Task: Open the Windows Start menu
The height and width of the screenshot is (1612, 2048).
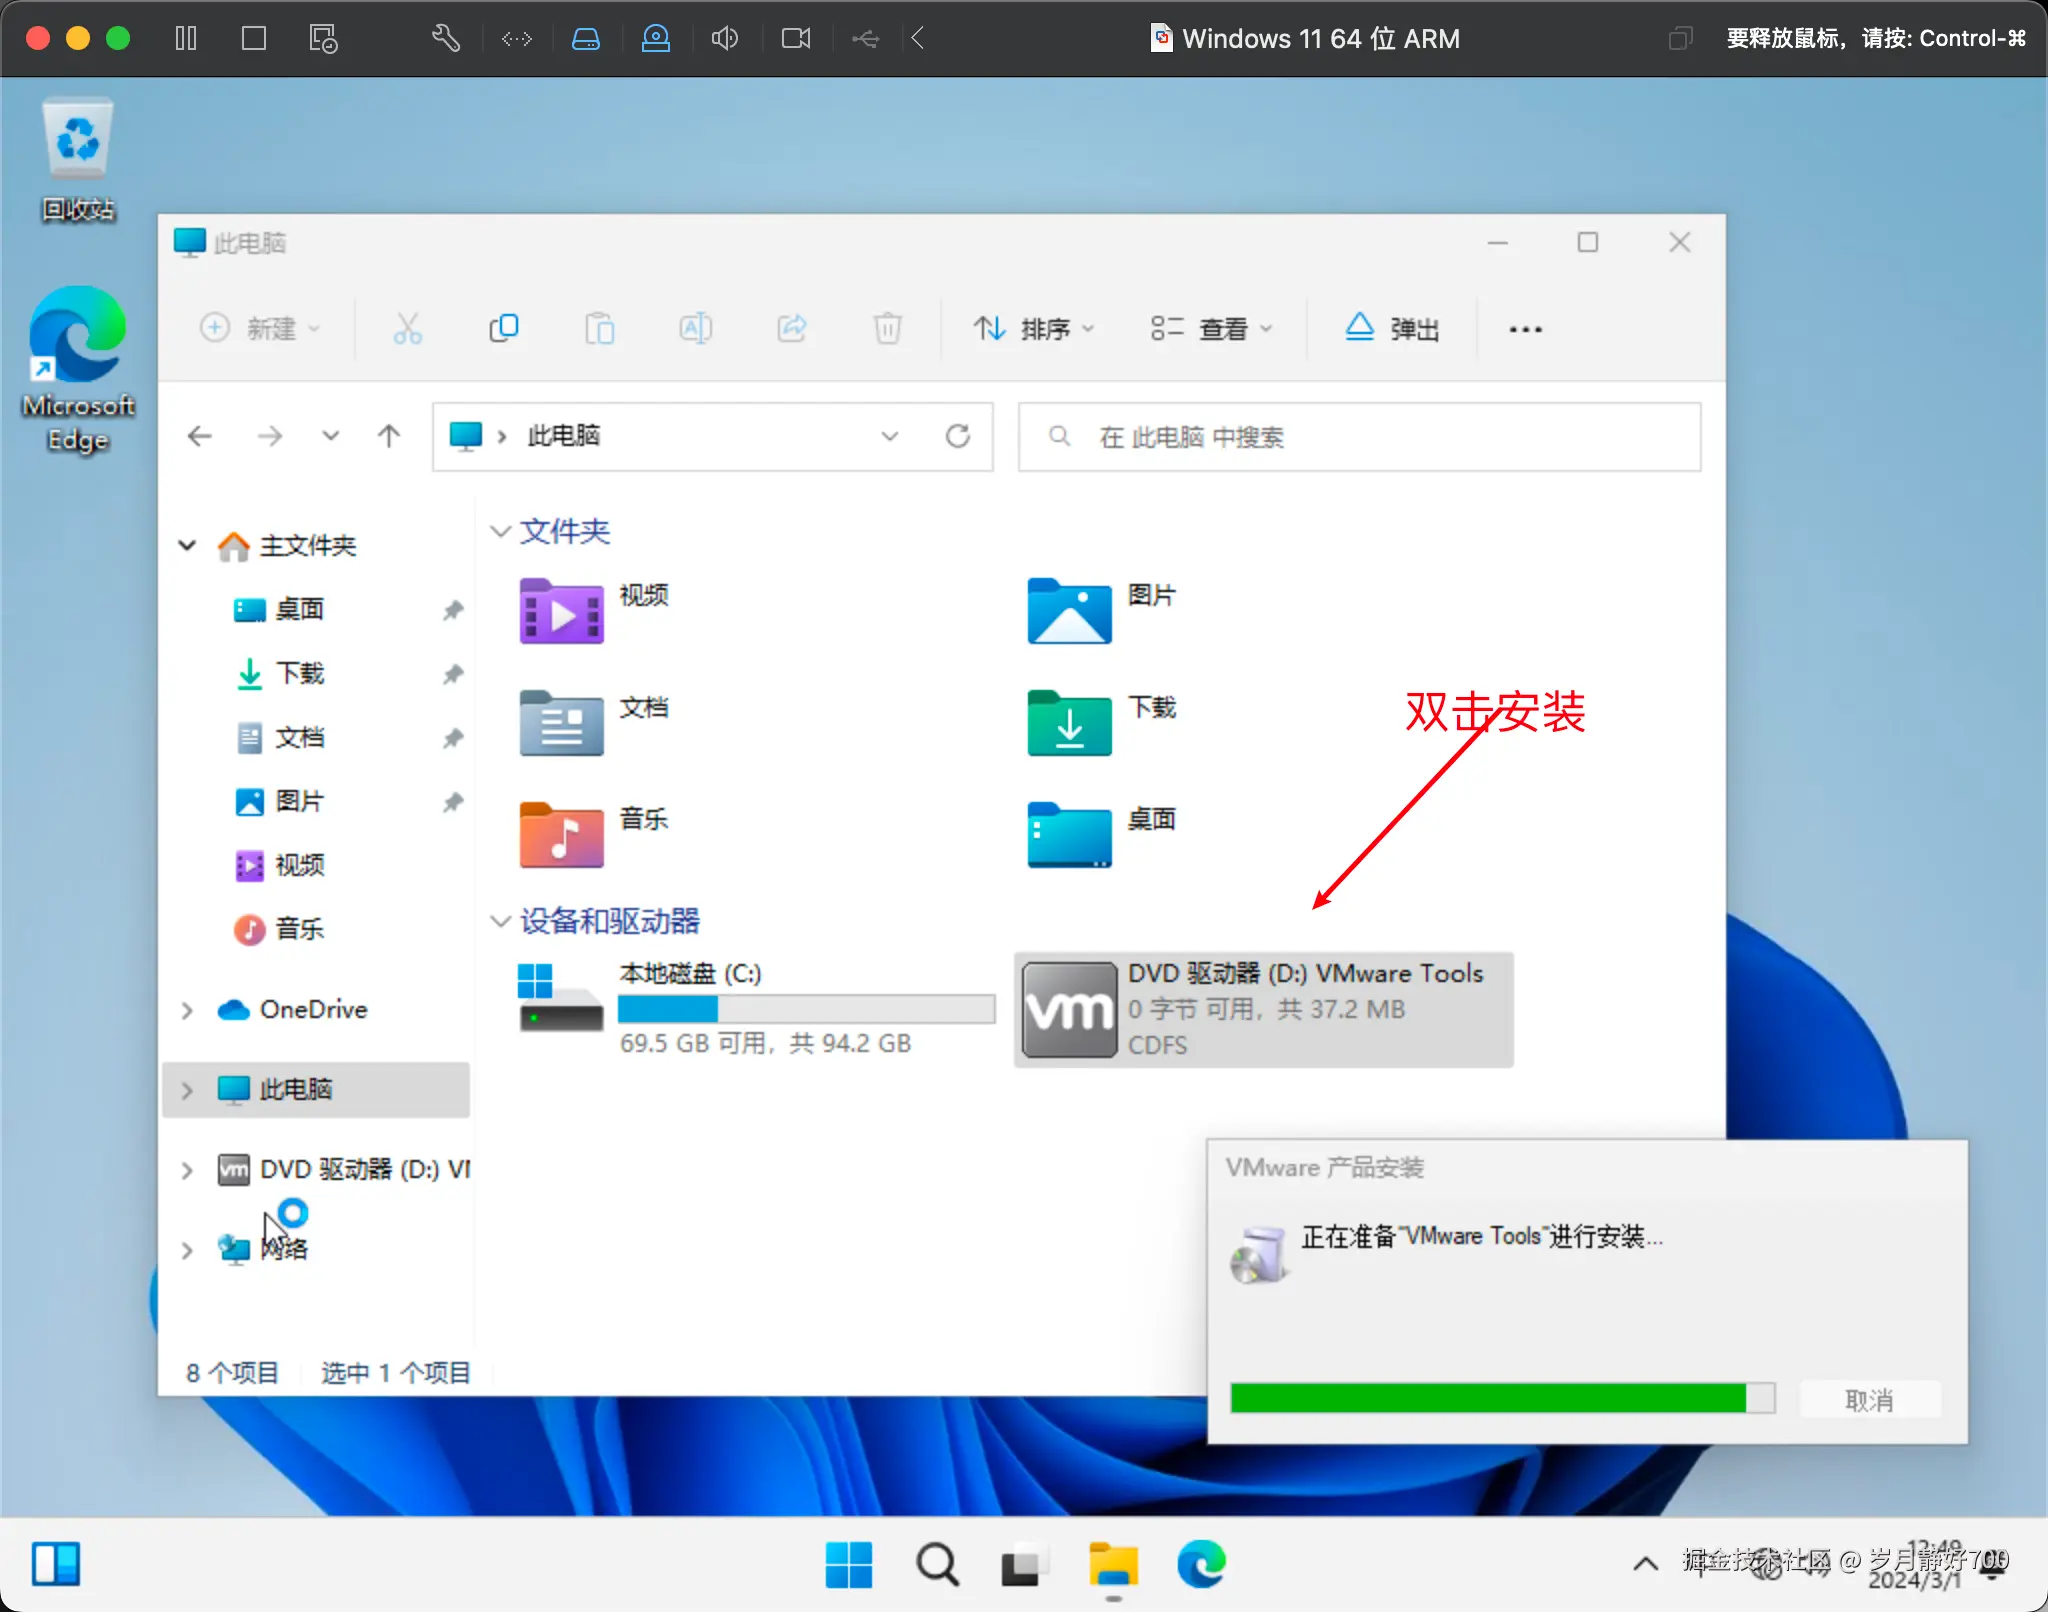Action: [x=848, y=1564]
